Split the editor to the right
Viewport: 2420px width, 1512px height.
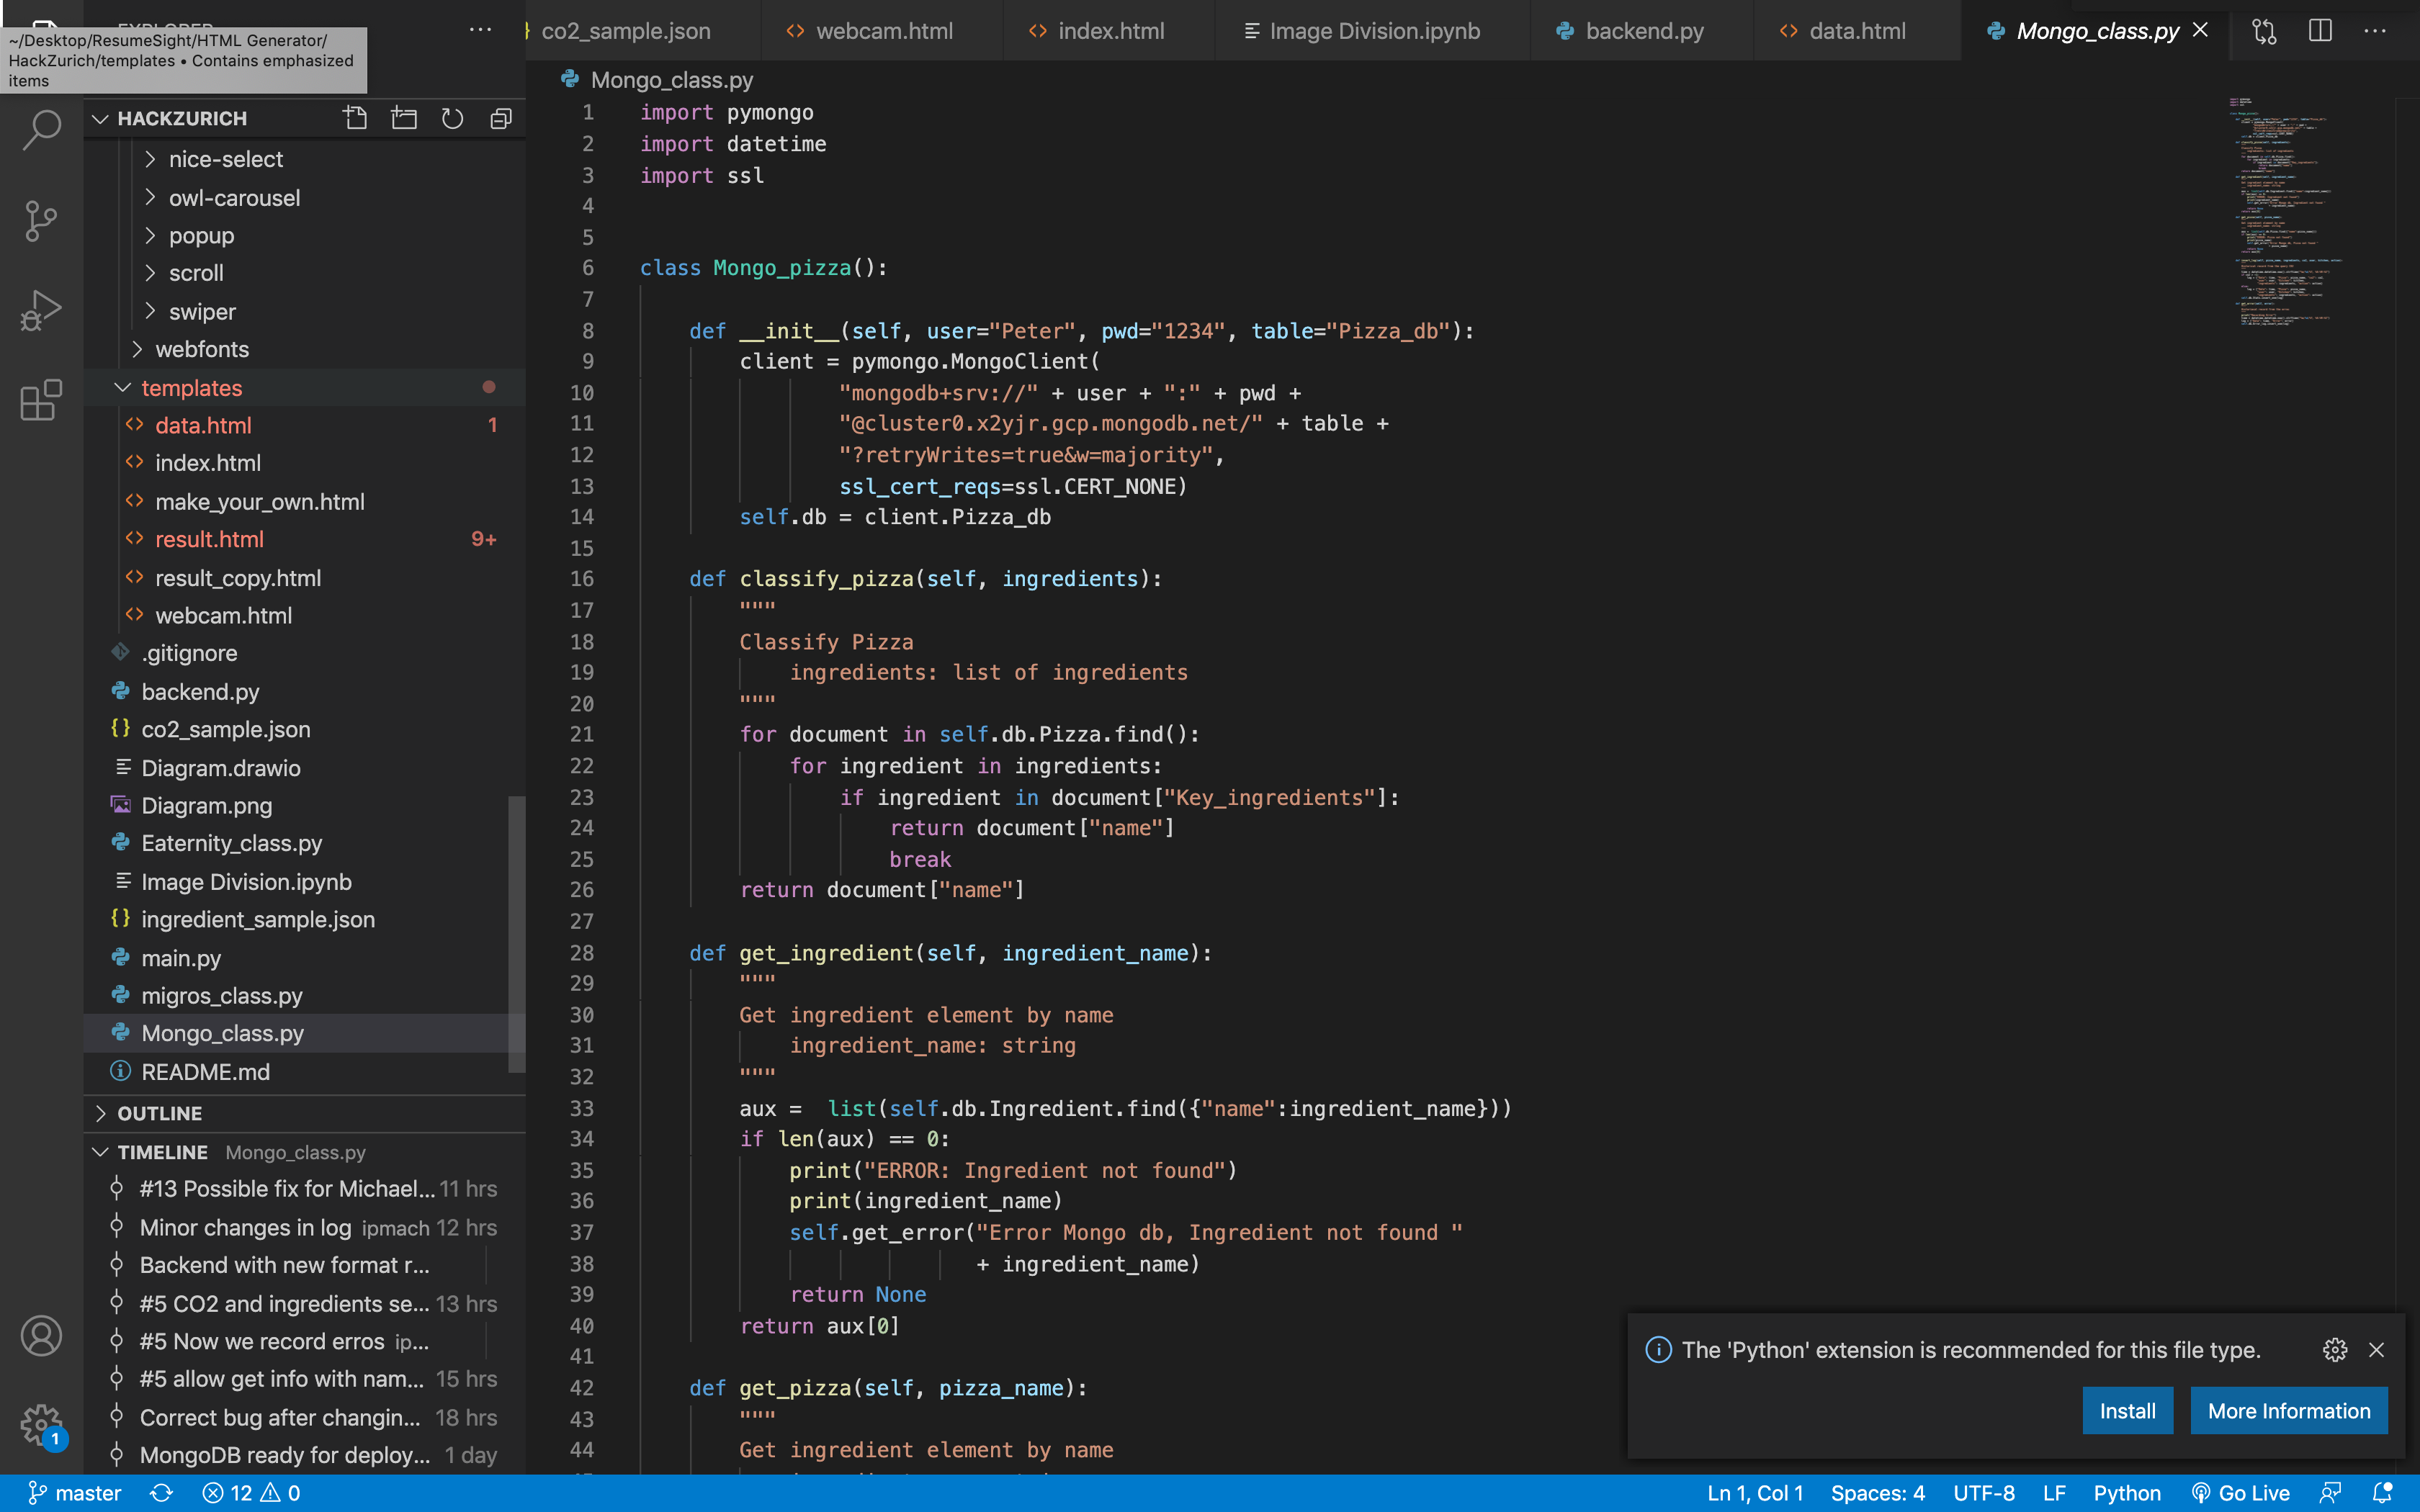click(x=2320, y=31)
